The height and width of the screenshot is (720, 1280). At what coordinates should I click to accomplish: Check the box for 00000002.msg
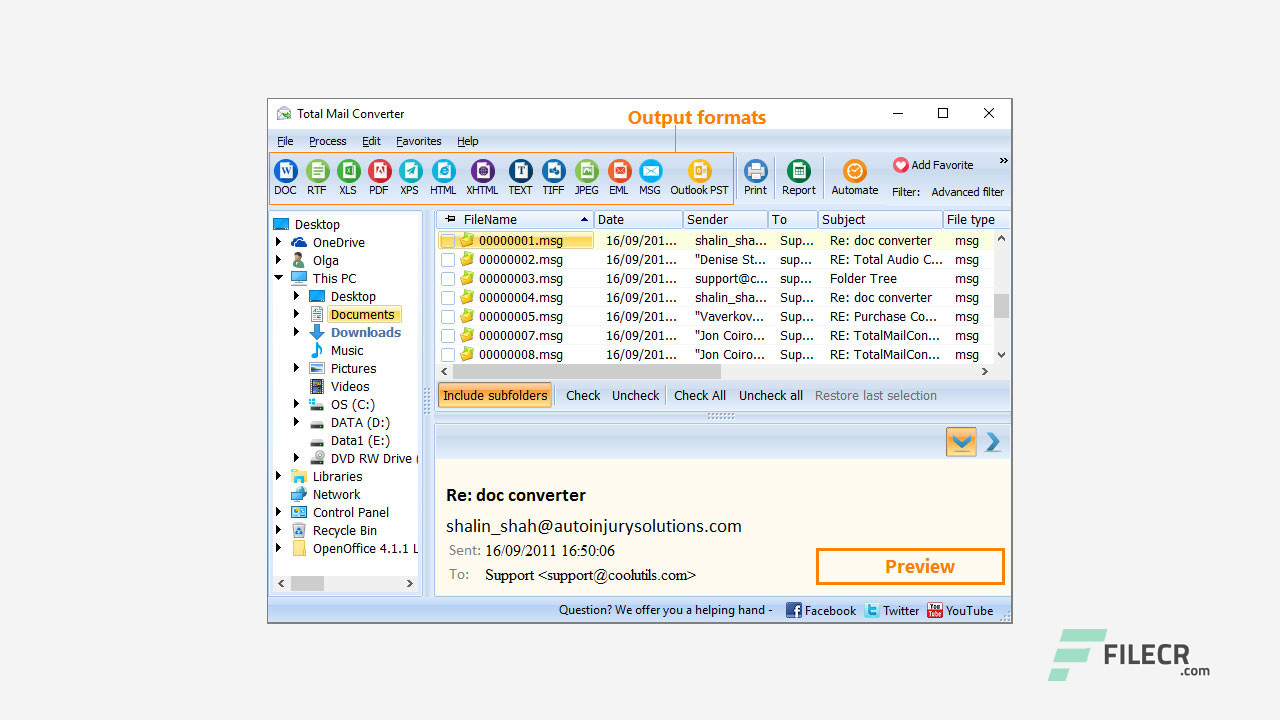[448, 260]
